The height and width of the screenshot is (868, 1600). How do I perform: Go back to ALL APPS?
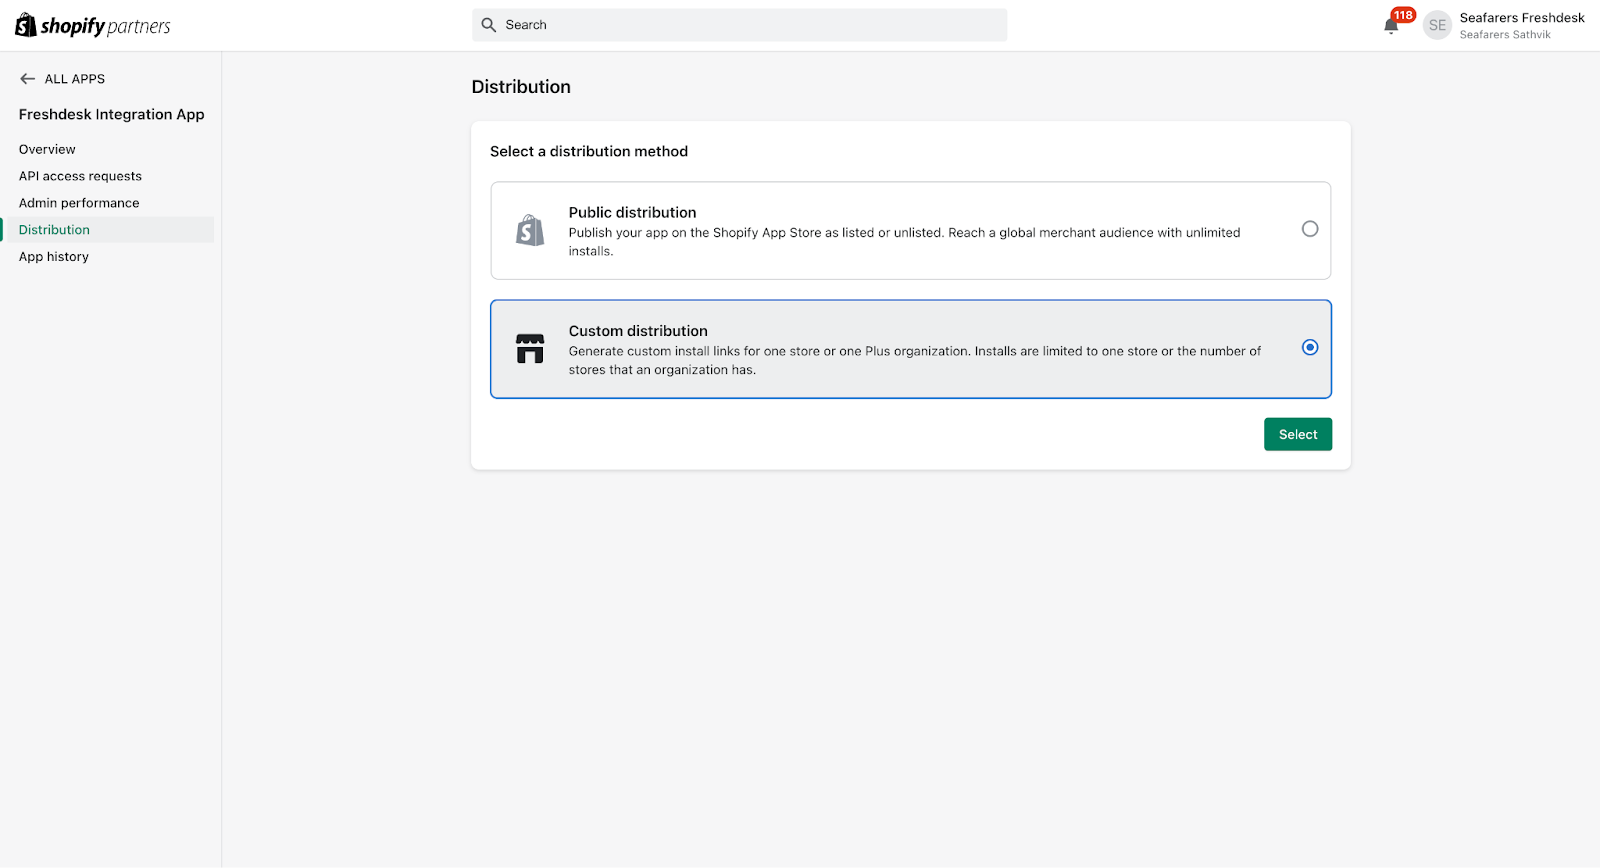pos(62,79)
